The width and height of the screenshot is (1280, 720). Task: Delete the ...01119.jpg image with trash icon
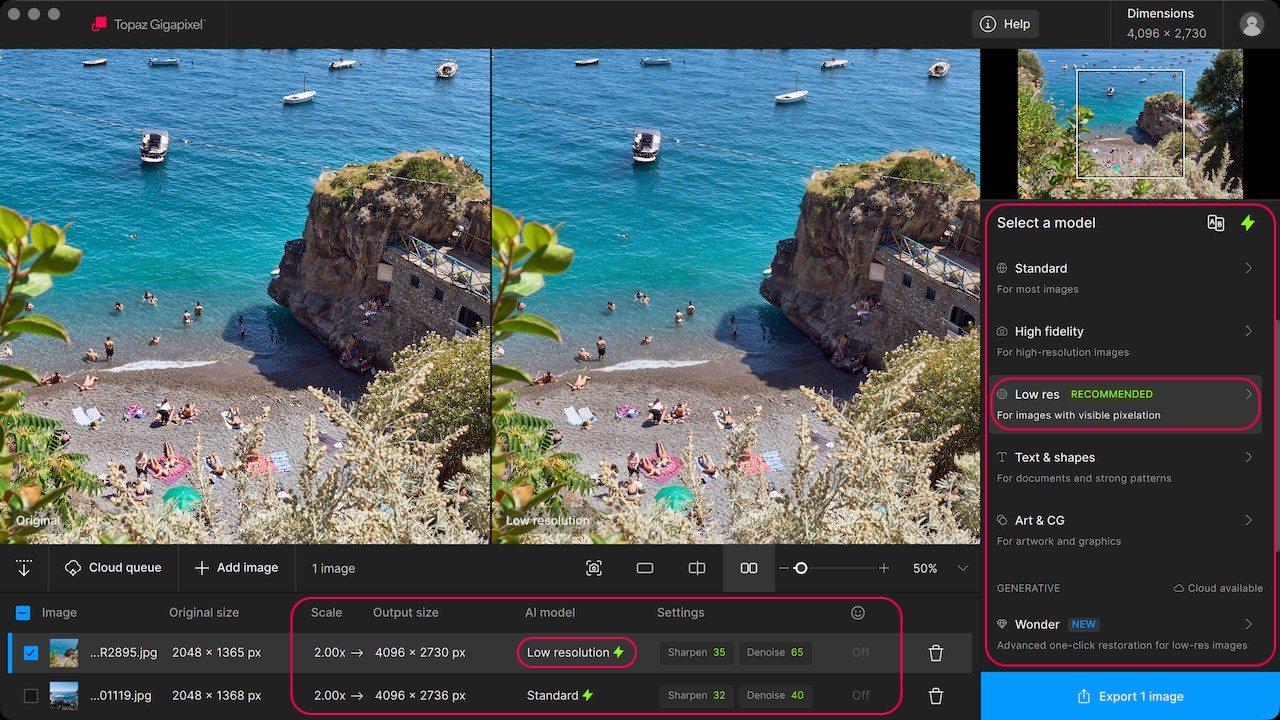point(936,696)
